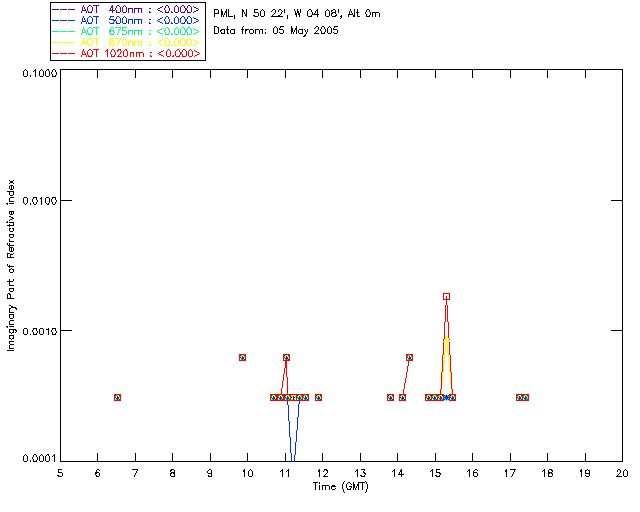Click the isolated data point just before time 10
The width and height of the screenshot is (640, 512).
click(242, 357)
